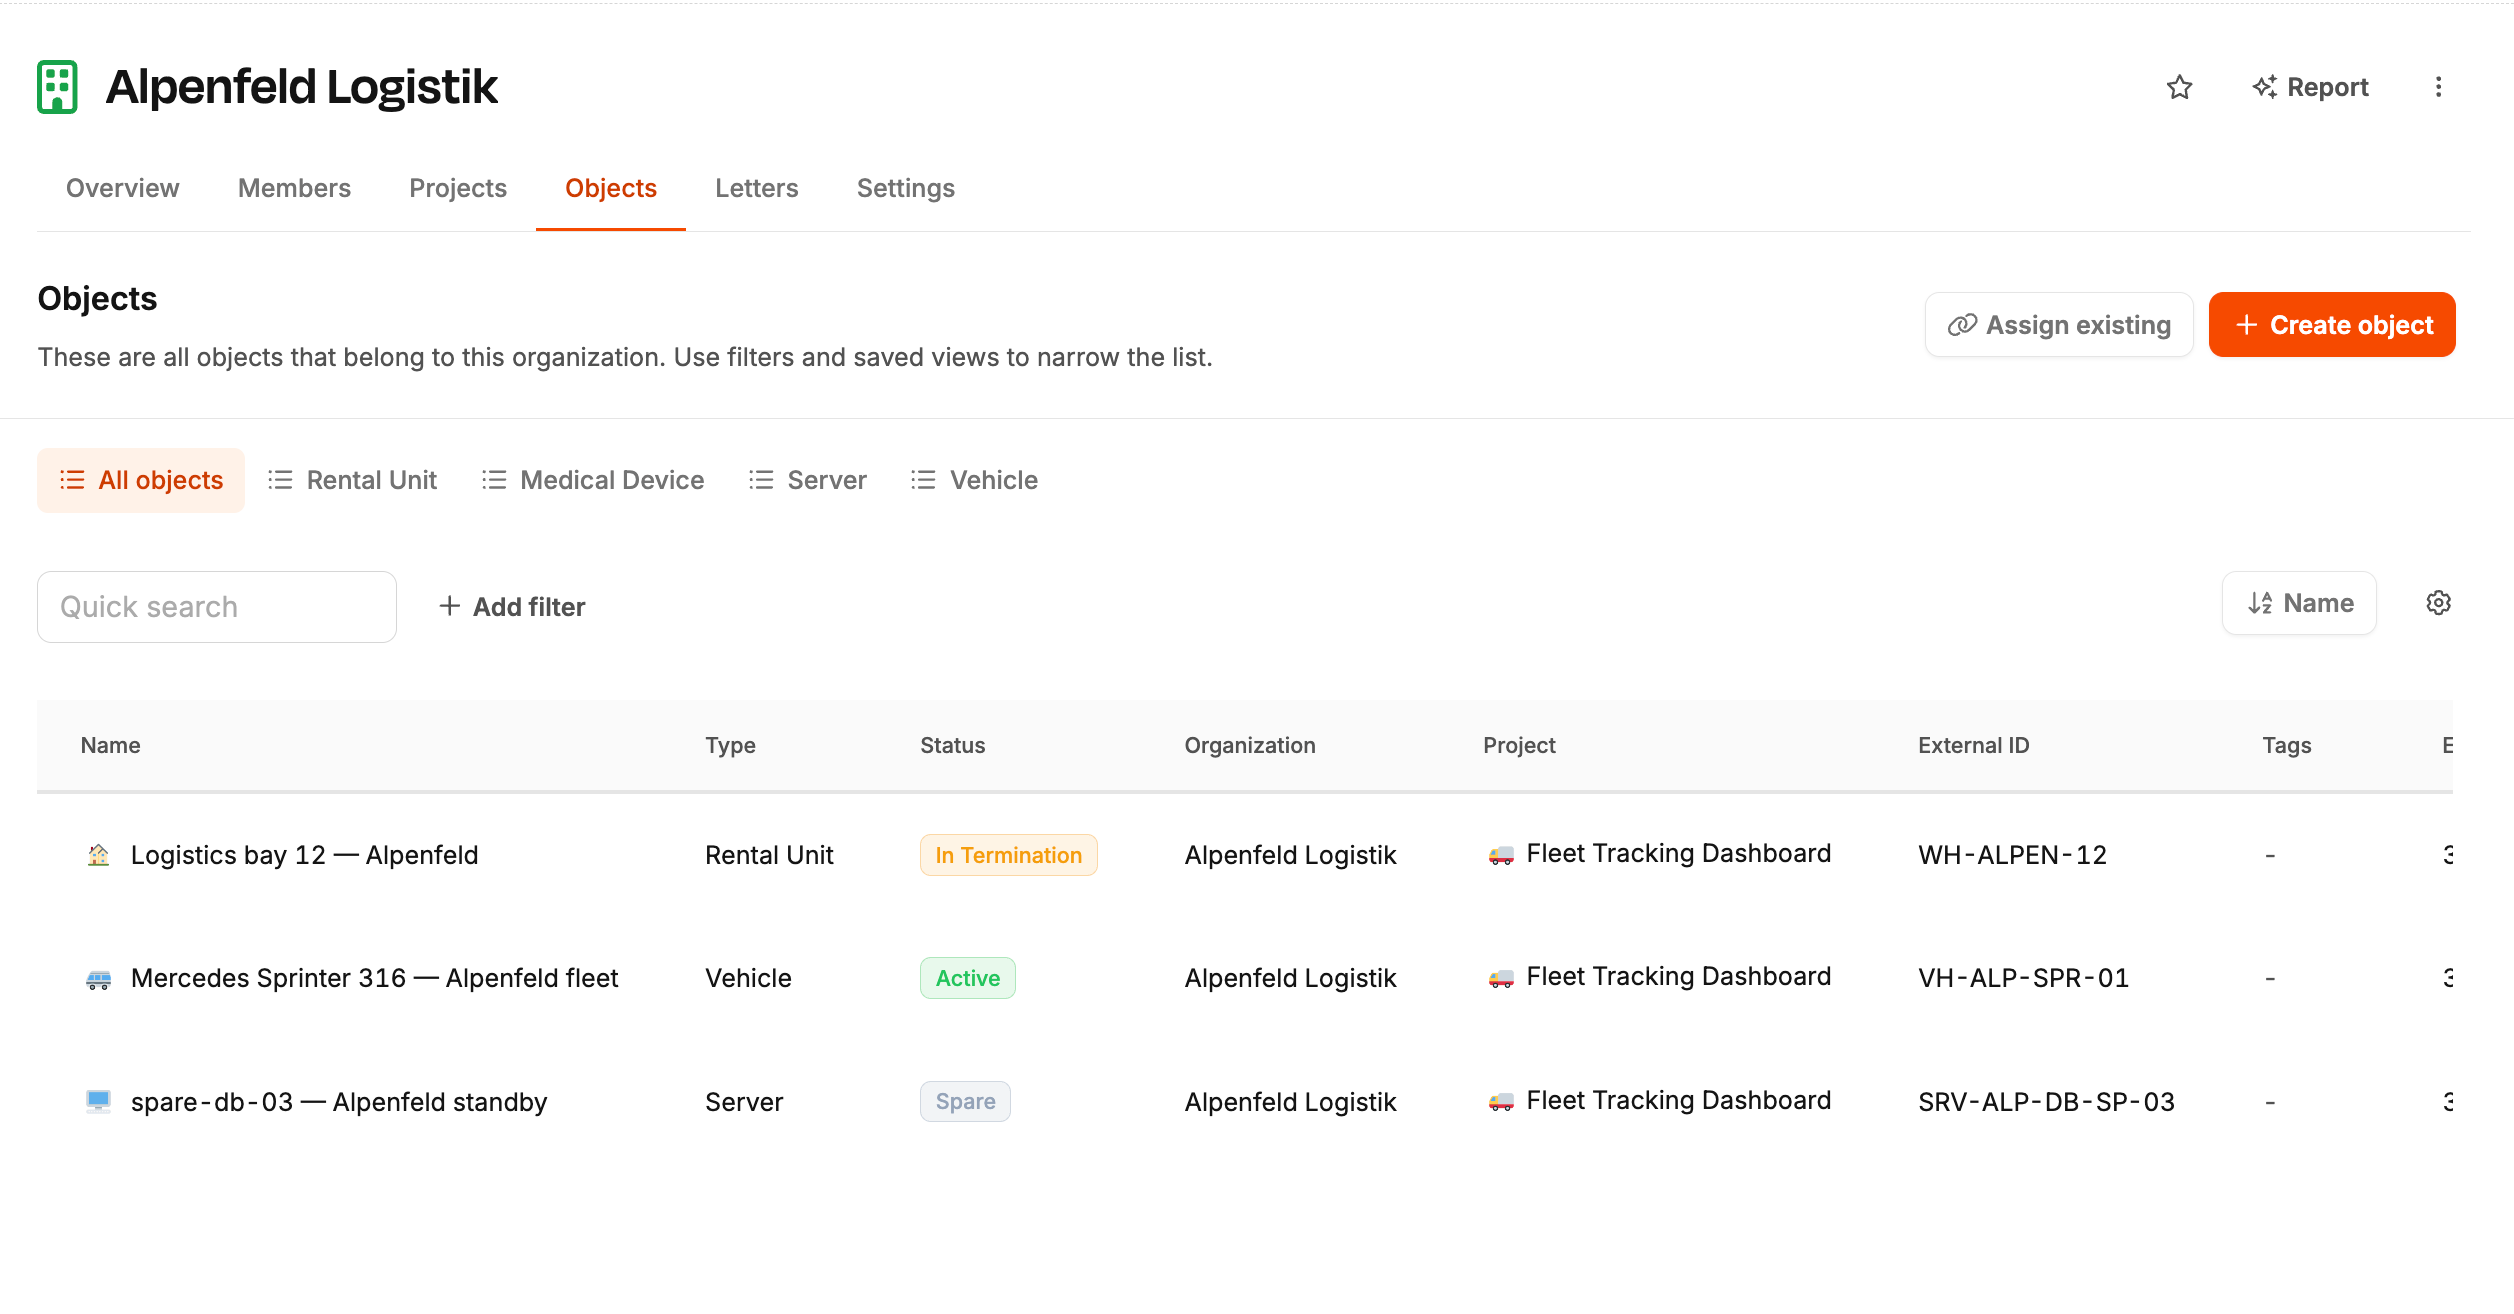Viewport: 2514px width, 1314px height.
Task: Switch to the Members tab
Action: tap(294, 188)
